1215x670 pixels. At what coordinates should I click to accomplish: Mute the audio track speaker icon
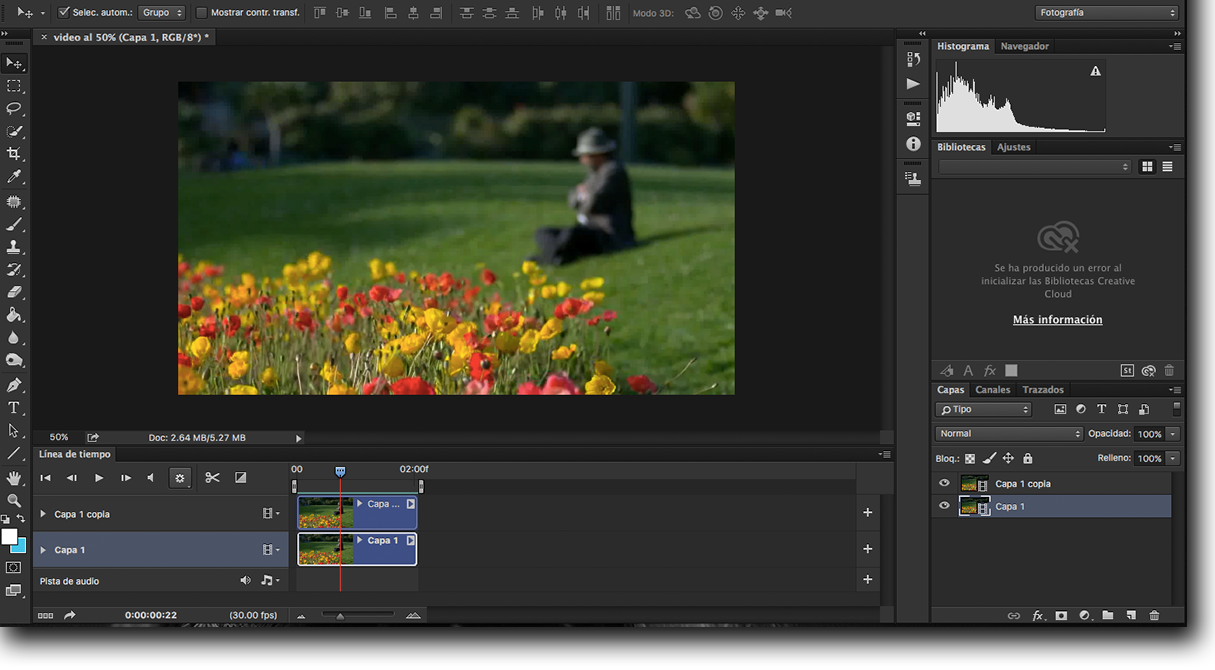[x=245, y=580]
